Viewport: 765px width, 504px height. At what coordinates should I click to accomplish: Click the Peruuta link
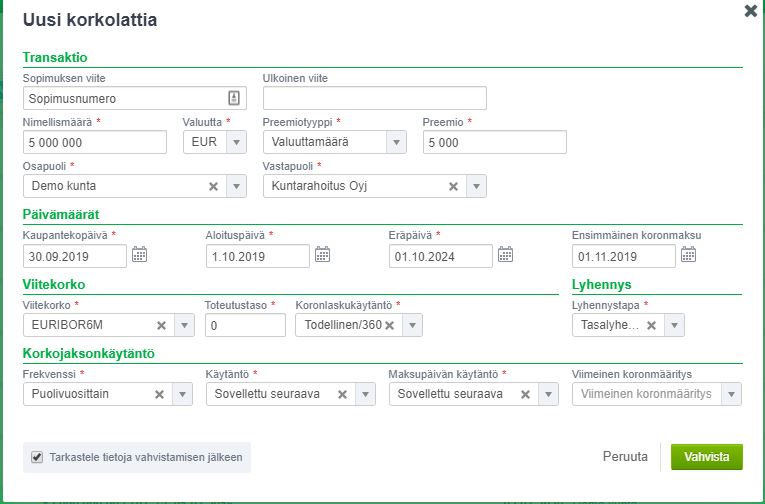point(625,457)
